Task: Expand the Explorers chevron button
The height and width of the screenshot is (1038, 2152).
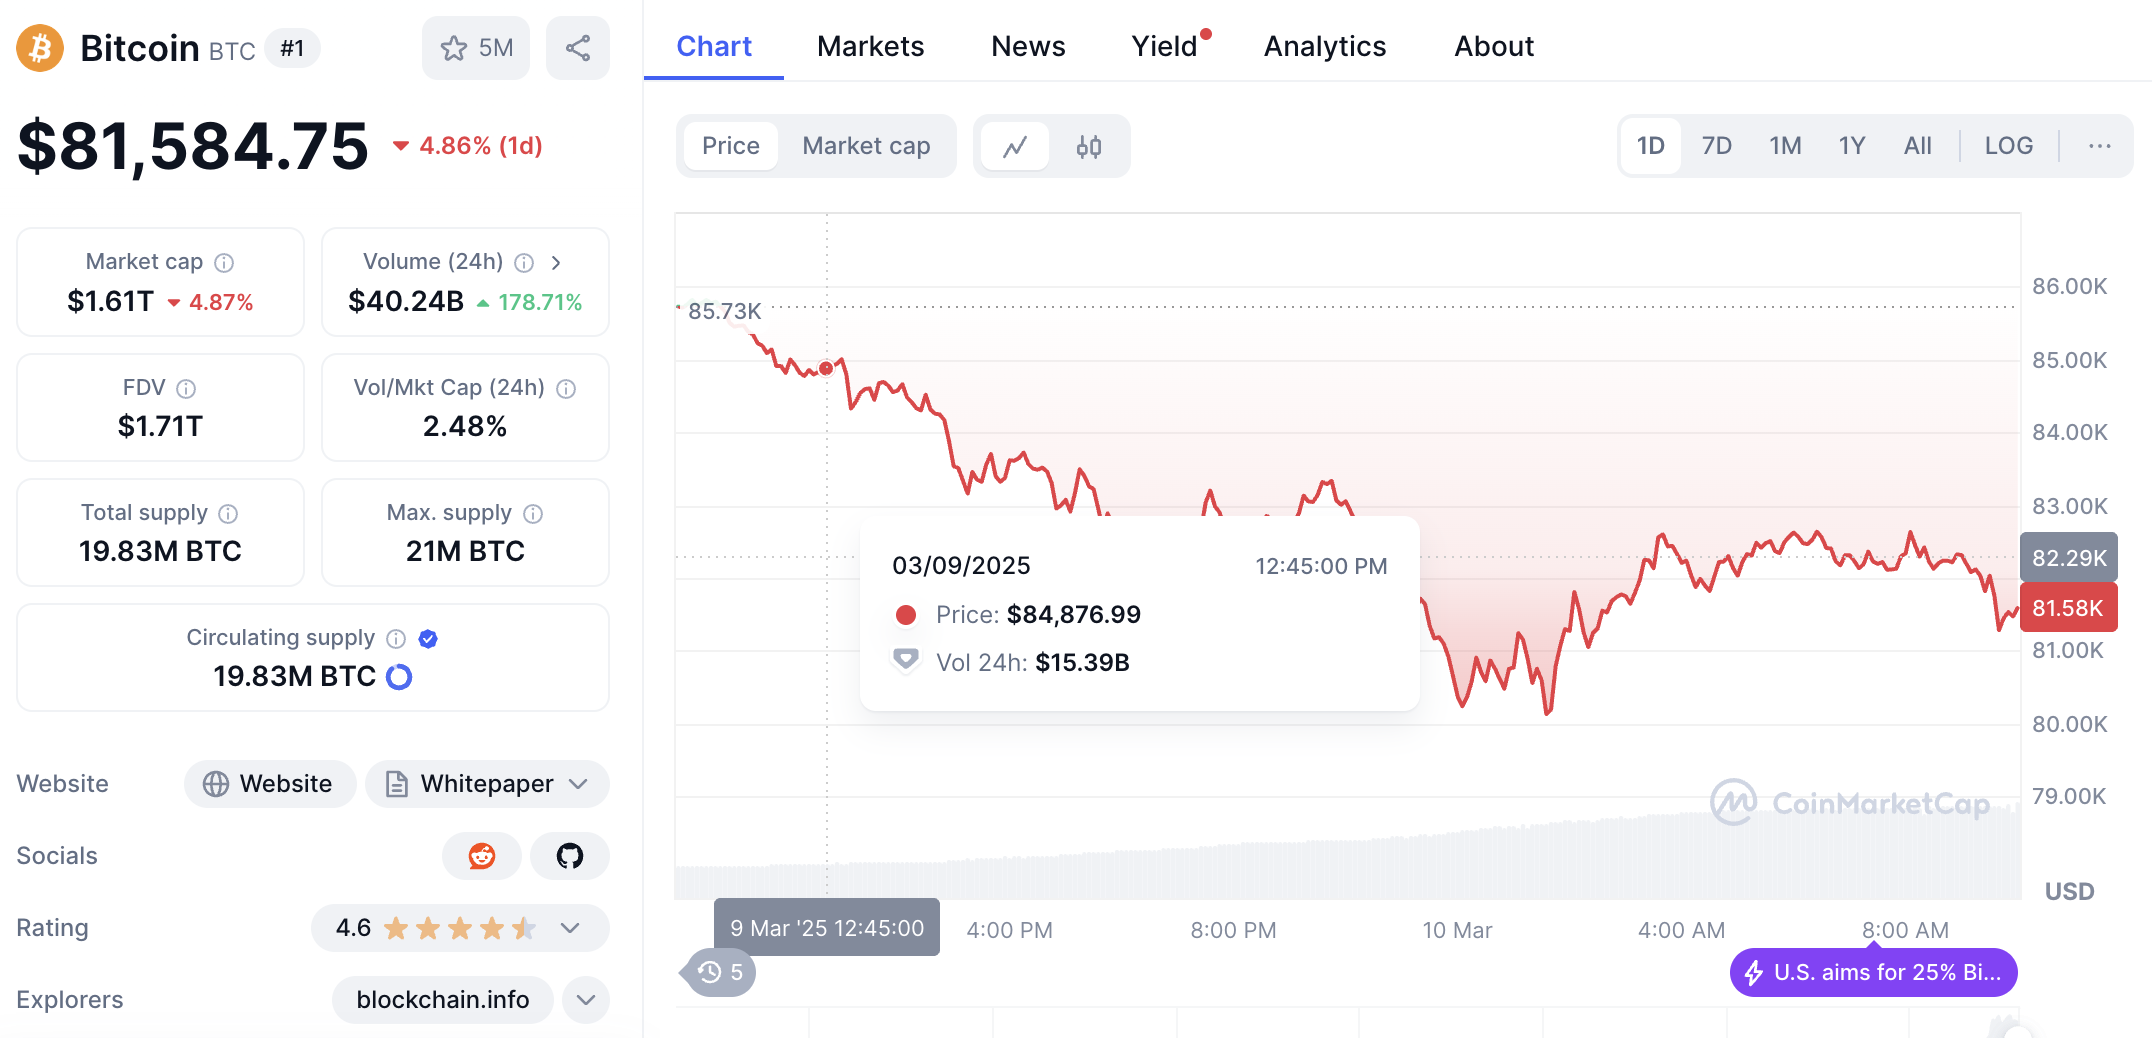Action: point(586,1000)
